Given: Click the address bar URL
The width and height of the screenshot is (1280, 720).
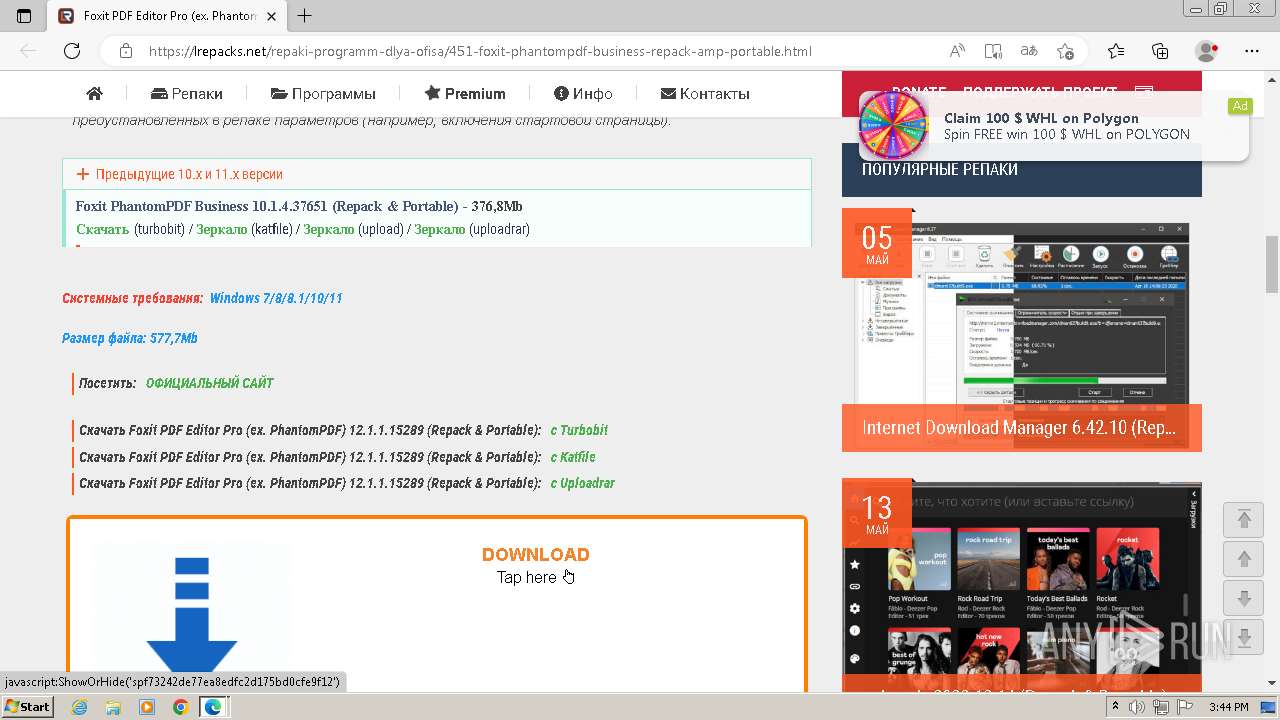Looking at the screenshot, I should [x=480, y=51].
